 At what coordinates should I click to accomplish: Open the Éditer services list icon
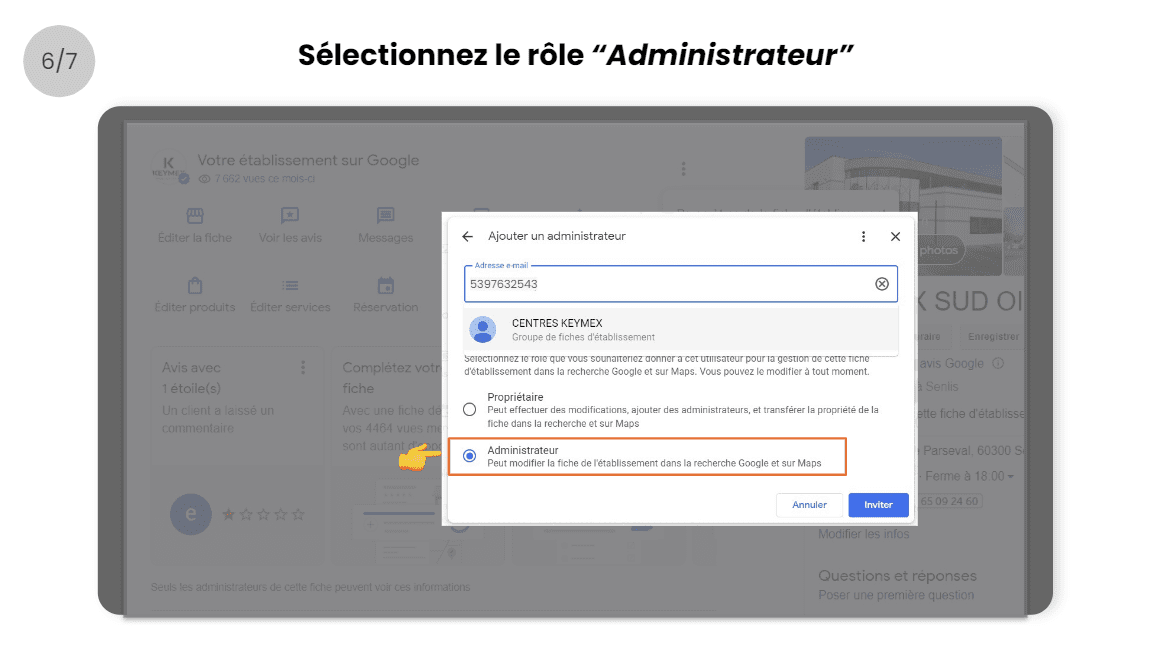coord(290,285)
